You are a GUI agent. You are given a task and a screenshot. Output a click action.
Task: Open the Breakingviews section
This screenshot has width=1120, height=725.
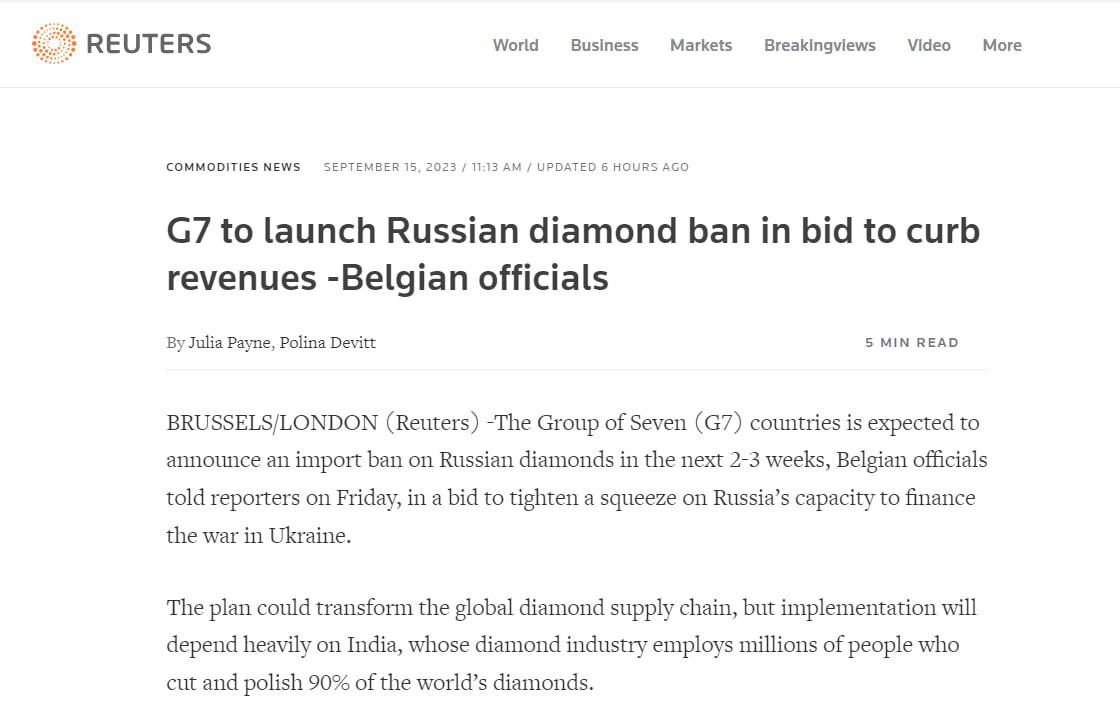tap(819, 45)
